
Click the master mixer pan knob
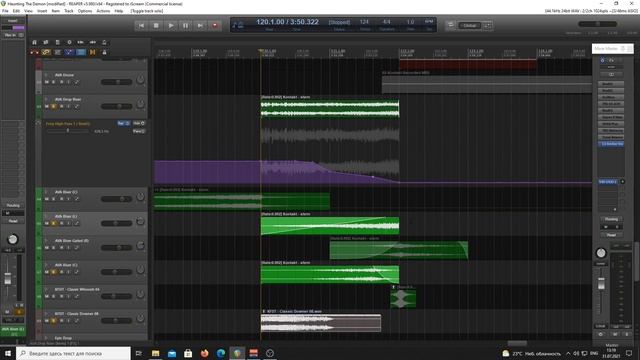(601, 253)
